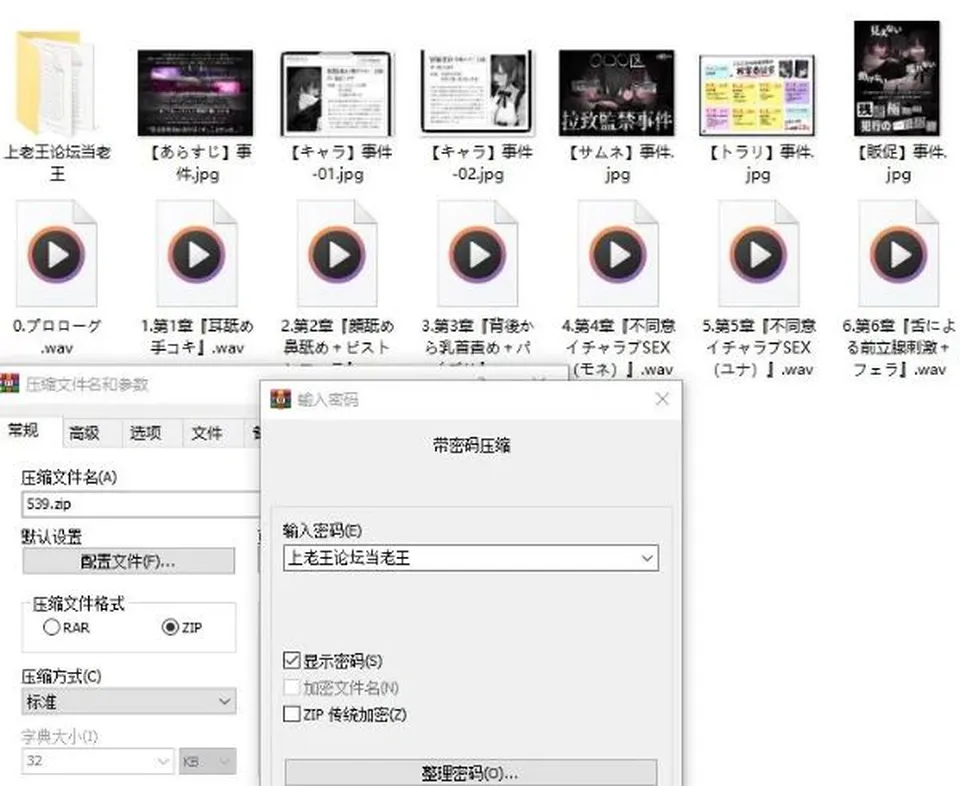Select the 【キャラ】事件-02.jpg image thumbnail
Viewport: 960px width, 786px height.
point(478,91)
